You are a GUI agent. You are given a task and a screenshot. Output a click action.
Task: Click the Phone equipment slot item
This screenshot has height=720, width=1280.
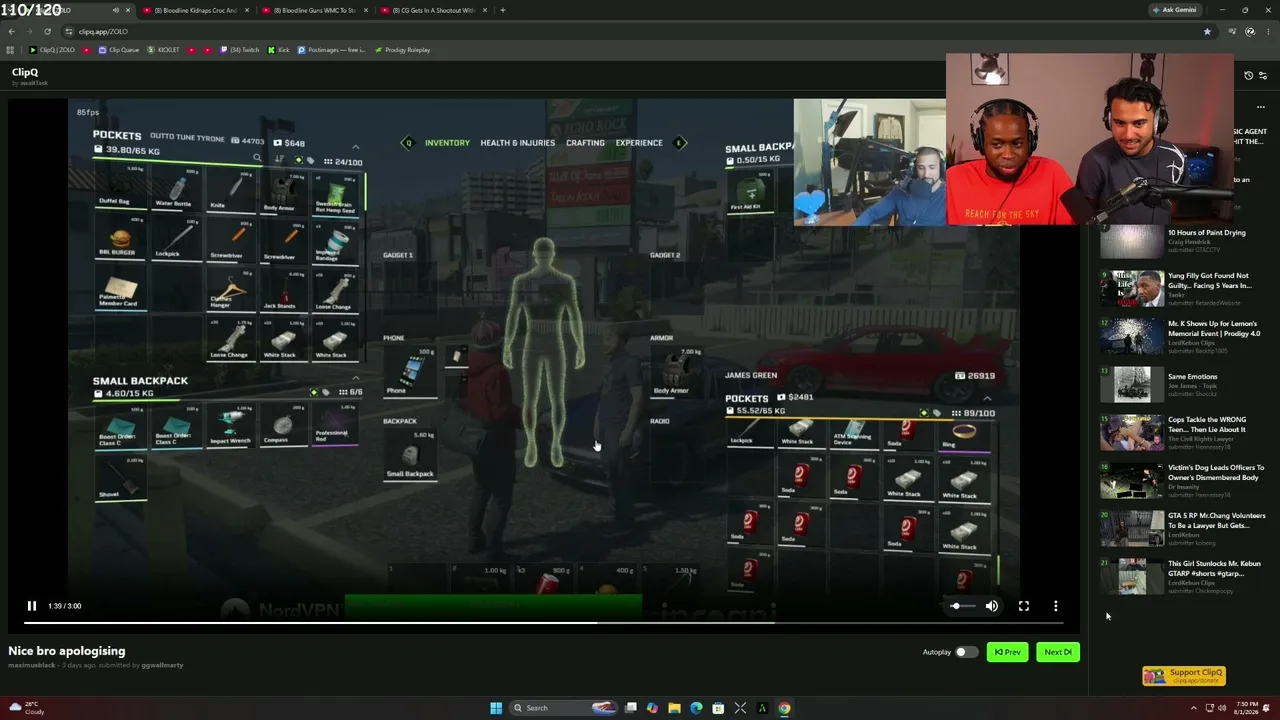point(410,372)
